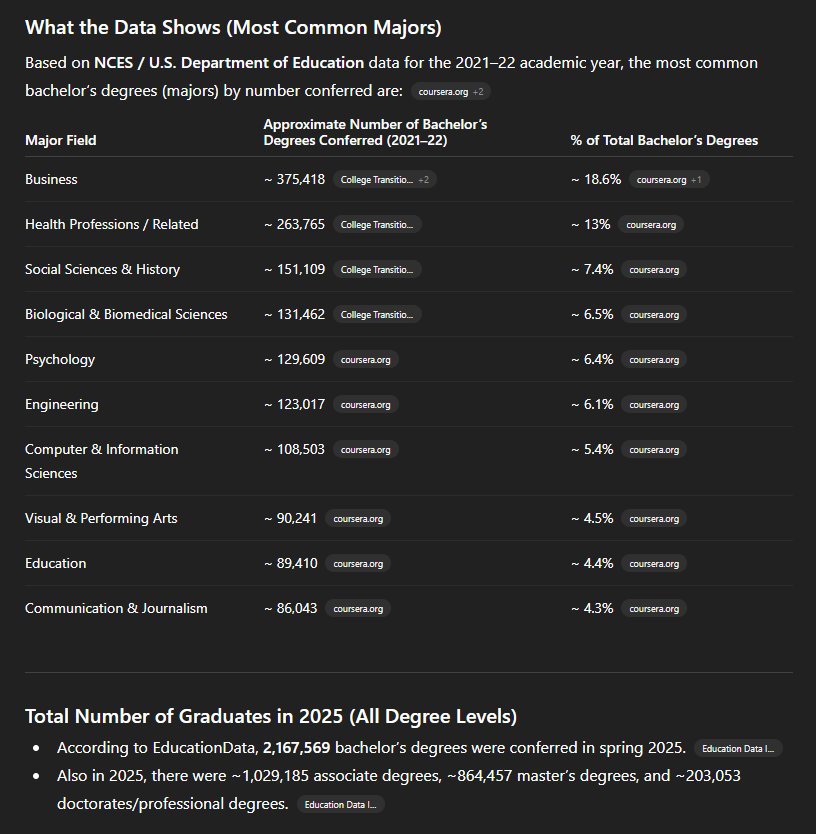Click heading 'What the Data Shows (Most Common Majors)'
The height and width of the screenshot is (834, 816).
[x=233, y=28]
